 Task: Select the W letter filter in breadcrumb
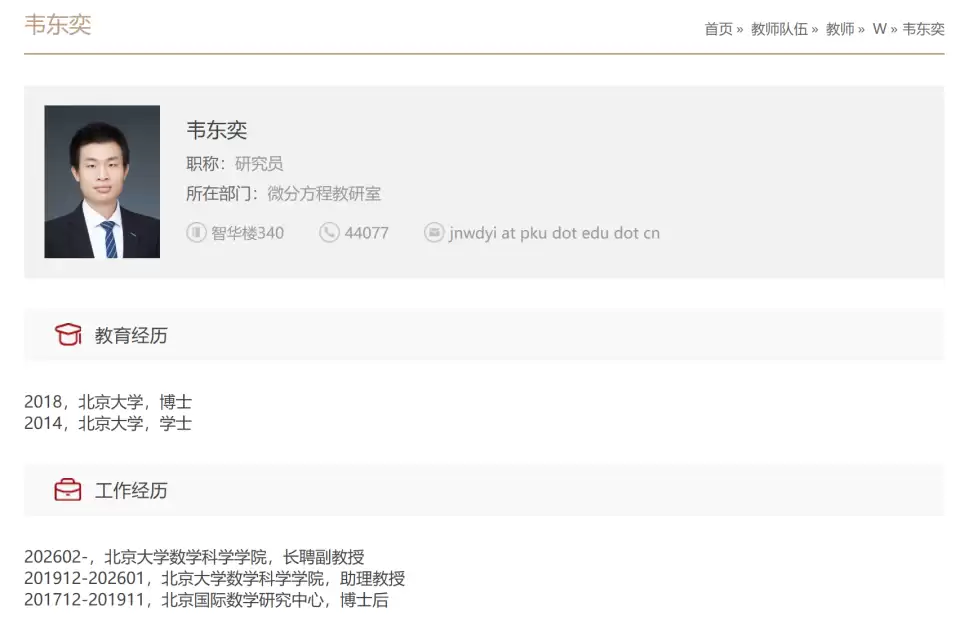tap(878, 29)
